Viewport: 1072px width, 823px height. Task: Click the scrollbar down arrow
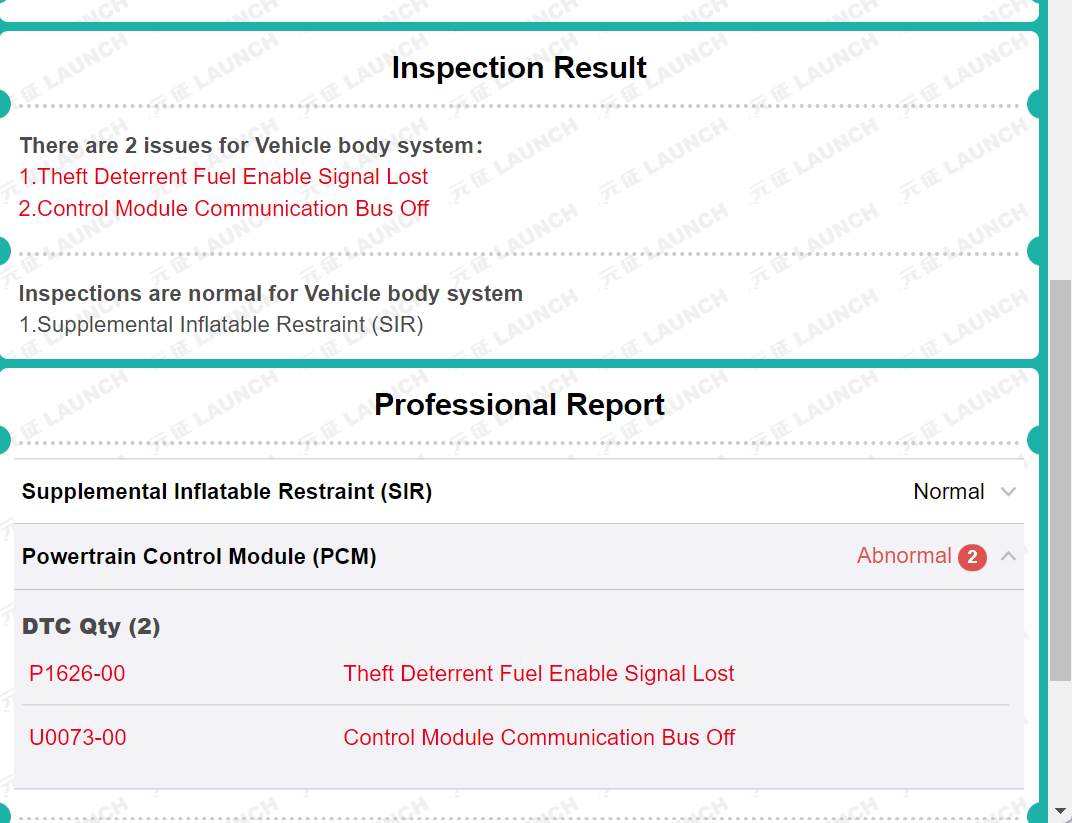(1060, 811)
